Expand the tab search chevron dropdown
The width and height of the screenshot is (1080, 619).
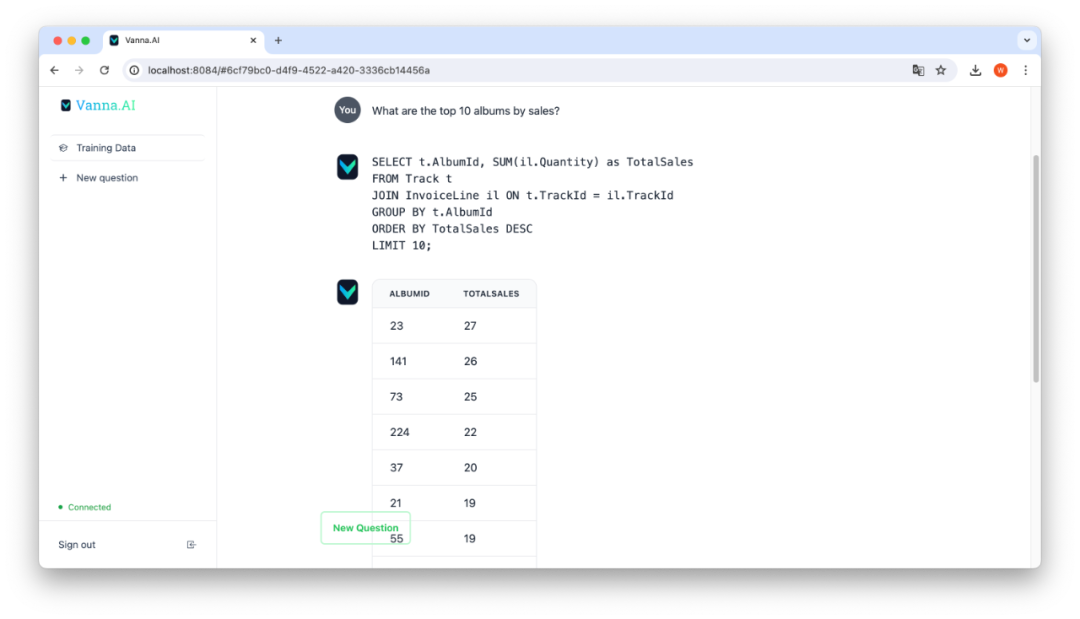(1027, 41)
